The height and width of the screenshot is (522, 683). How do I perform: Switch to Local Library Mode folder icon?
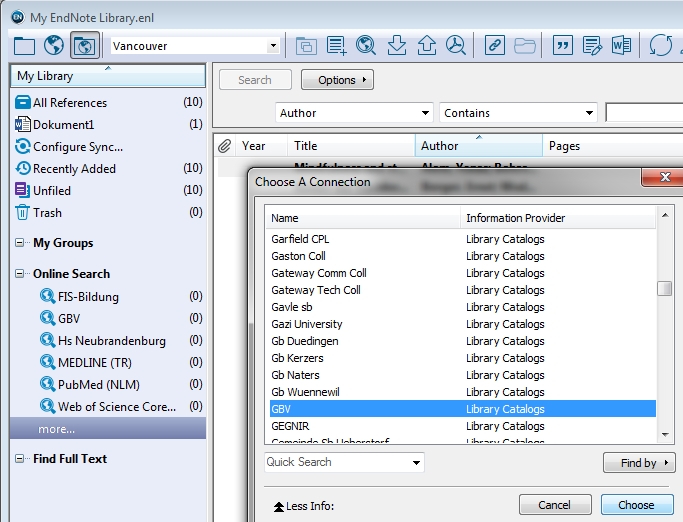coord(24,45)
